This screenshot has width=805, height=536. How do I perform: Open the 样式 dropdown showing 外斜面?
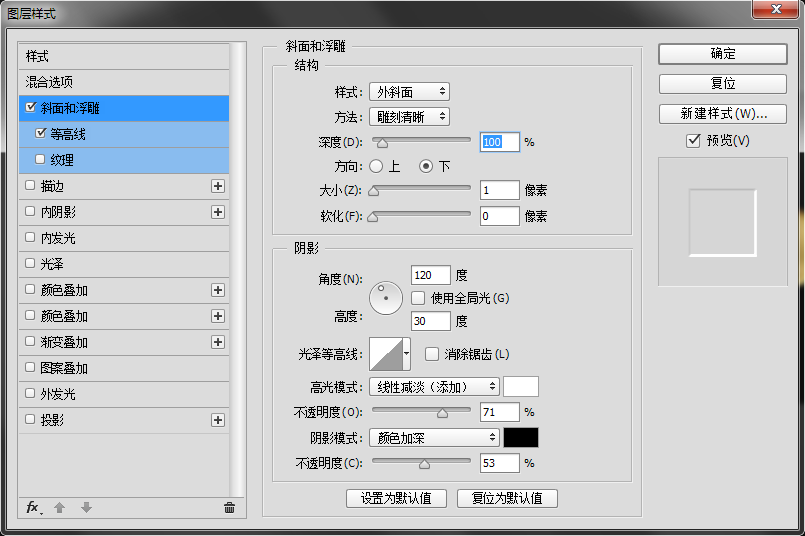click(409, 92)
